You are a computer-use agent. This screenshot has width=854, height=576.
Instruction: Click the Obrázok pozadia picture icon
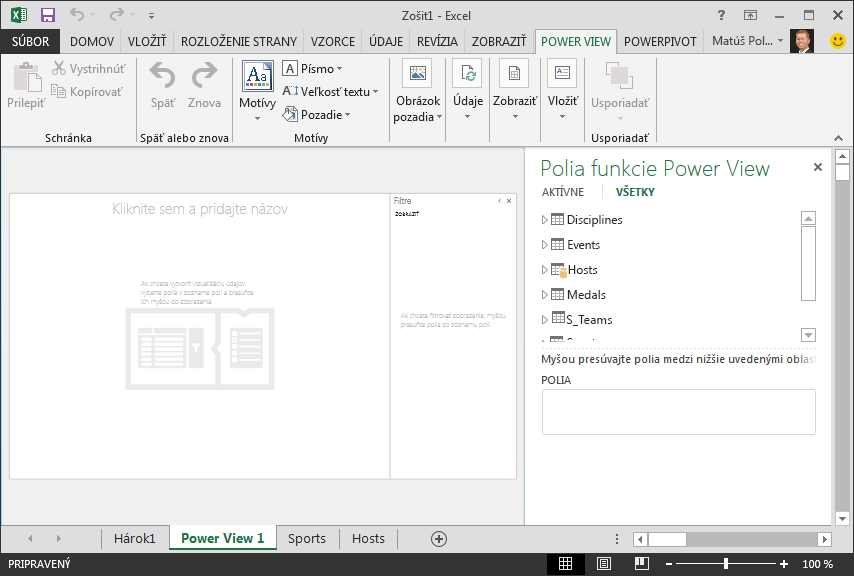click(418, 73)
